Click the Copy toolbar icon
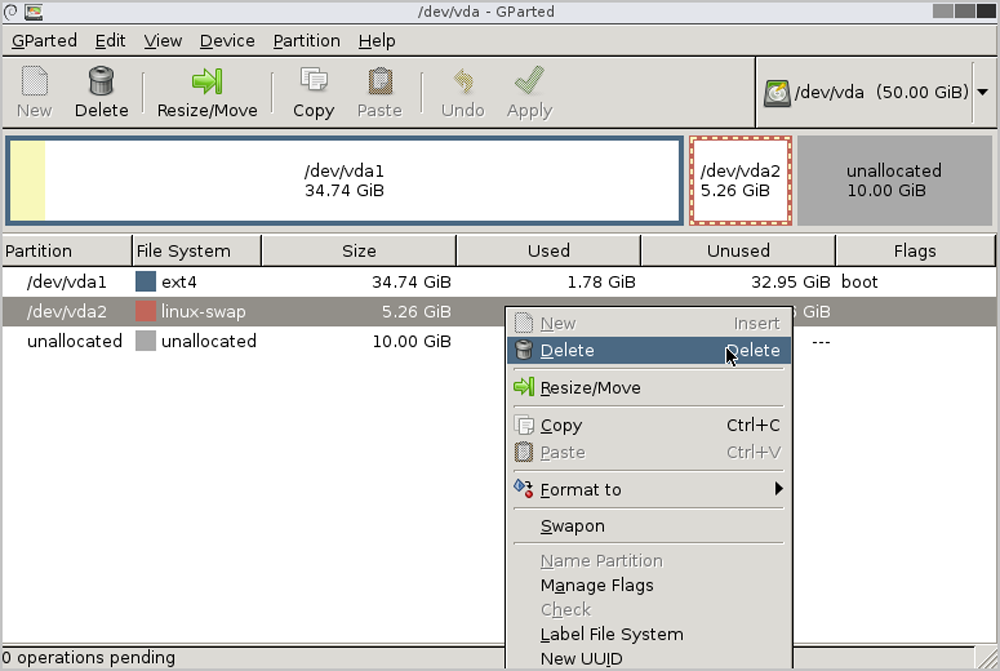The image size is (1000, 671). pos(313,81)
